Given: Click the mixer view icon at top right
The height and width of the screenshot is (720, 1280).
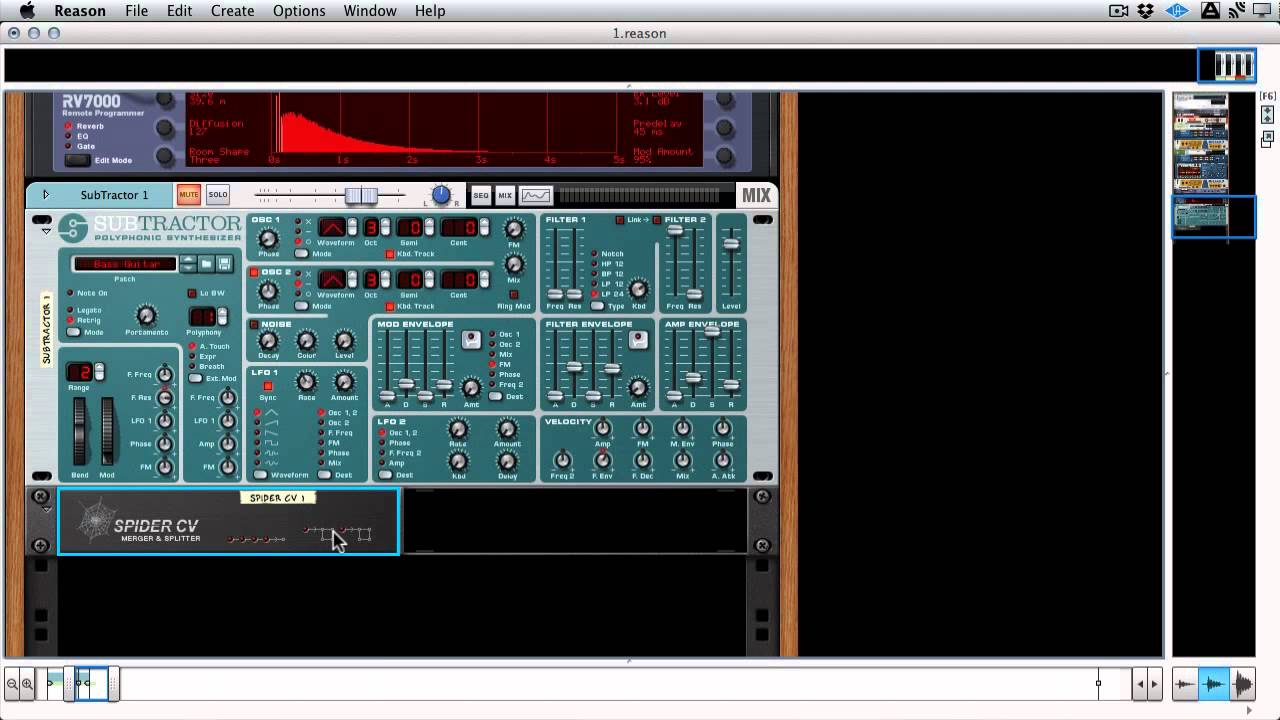Looking at the screenshot, I should [1227, 66].
